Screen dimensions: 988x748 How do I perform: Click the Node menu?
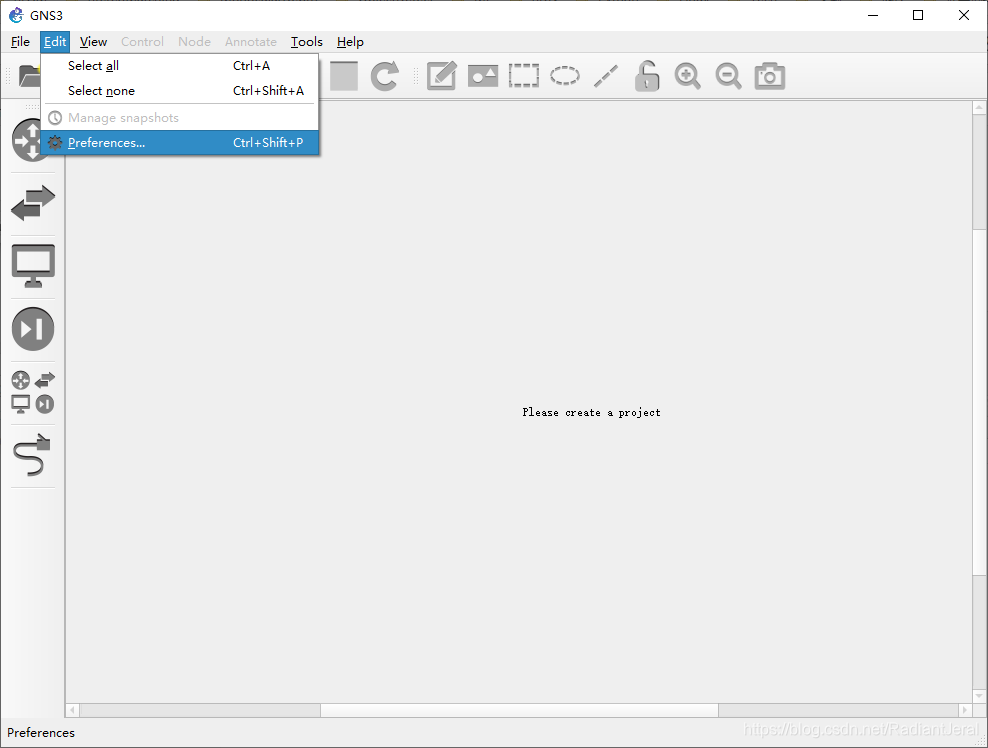click(x=194, y=42)
